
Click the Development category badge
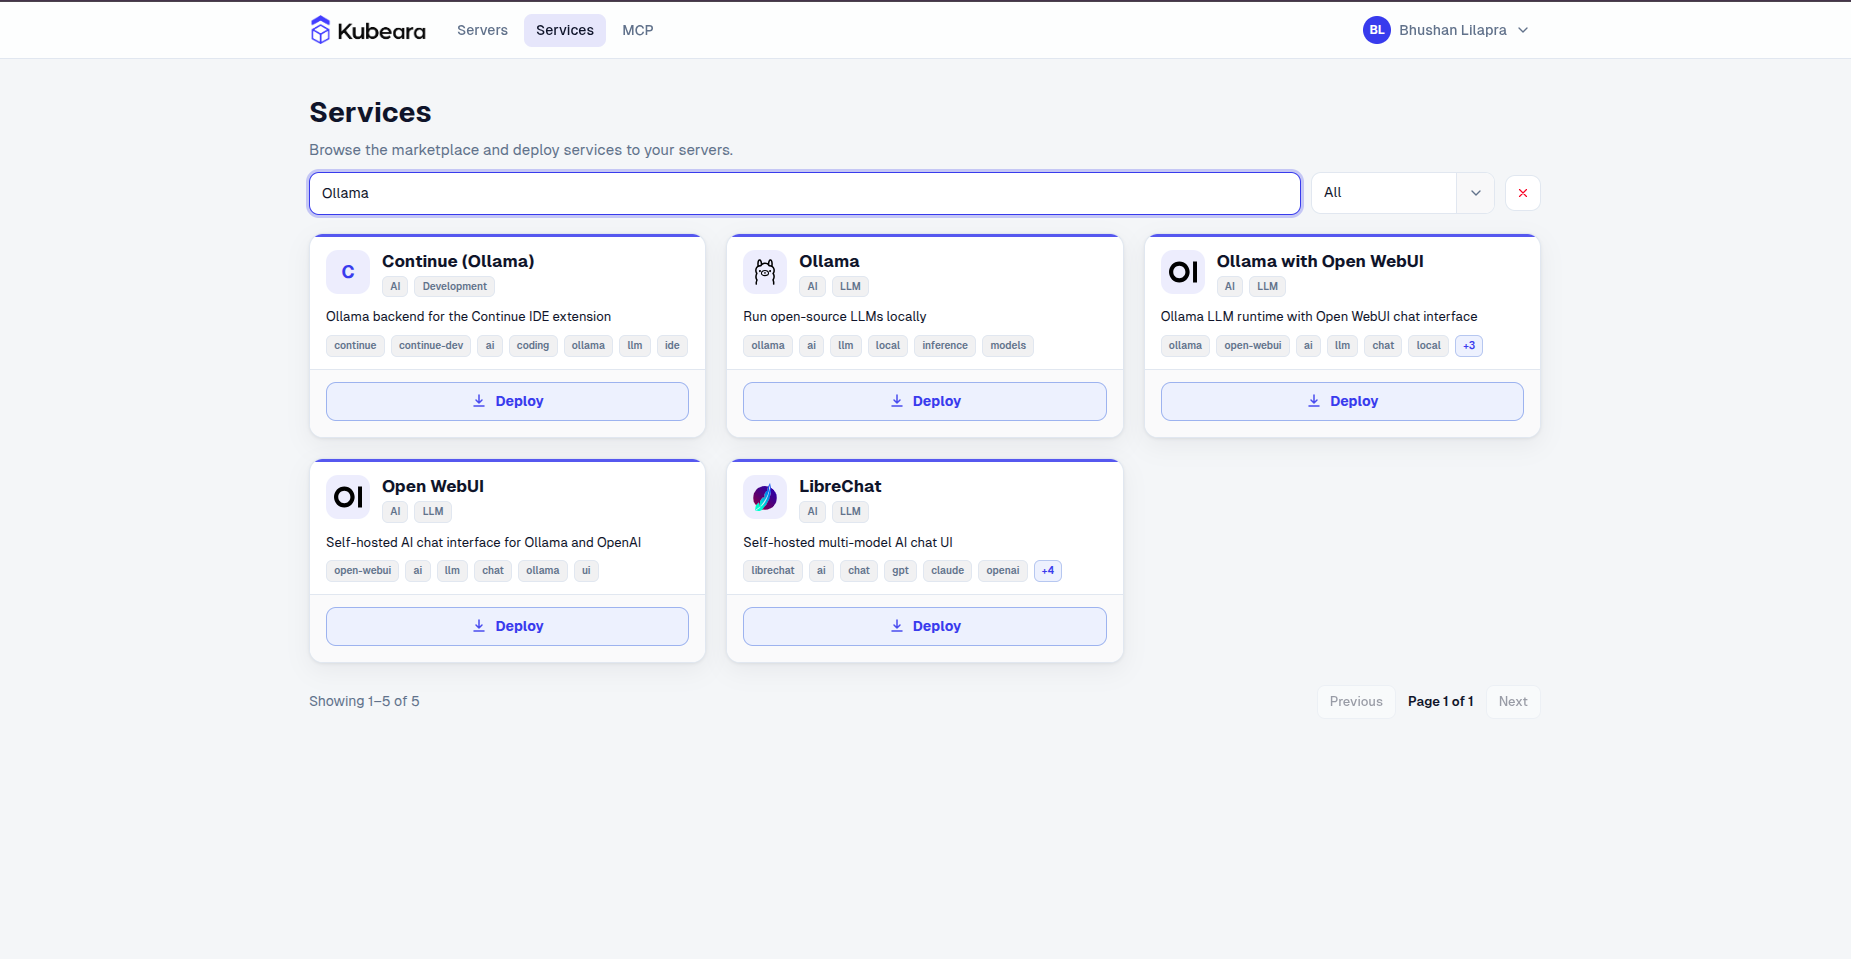455,287
